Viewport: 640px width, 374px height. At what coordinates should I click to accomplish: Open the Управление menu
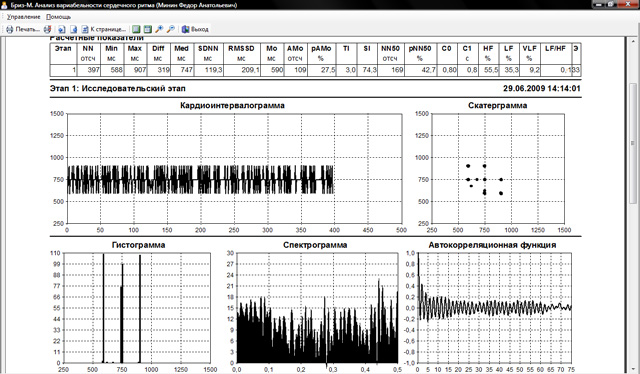(x=24, y=17)
